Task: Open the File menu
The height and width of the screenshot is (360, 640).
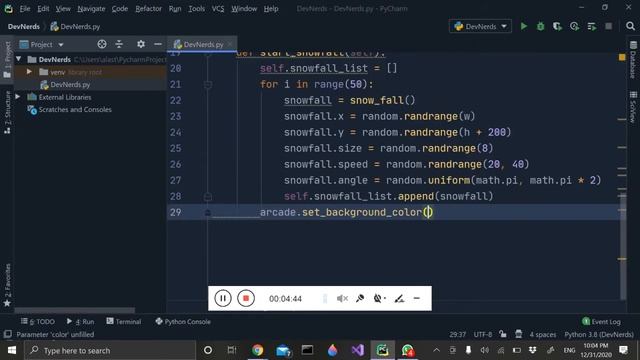Action: (x=24, y=9)
